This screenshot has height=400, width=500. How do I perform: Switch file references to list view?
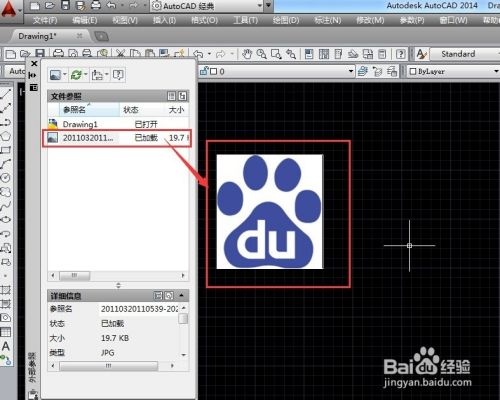(x=171, y=96)
